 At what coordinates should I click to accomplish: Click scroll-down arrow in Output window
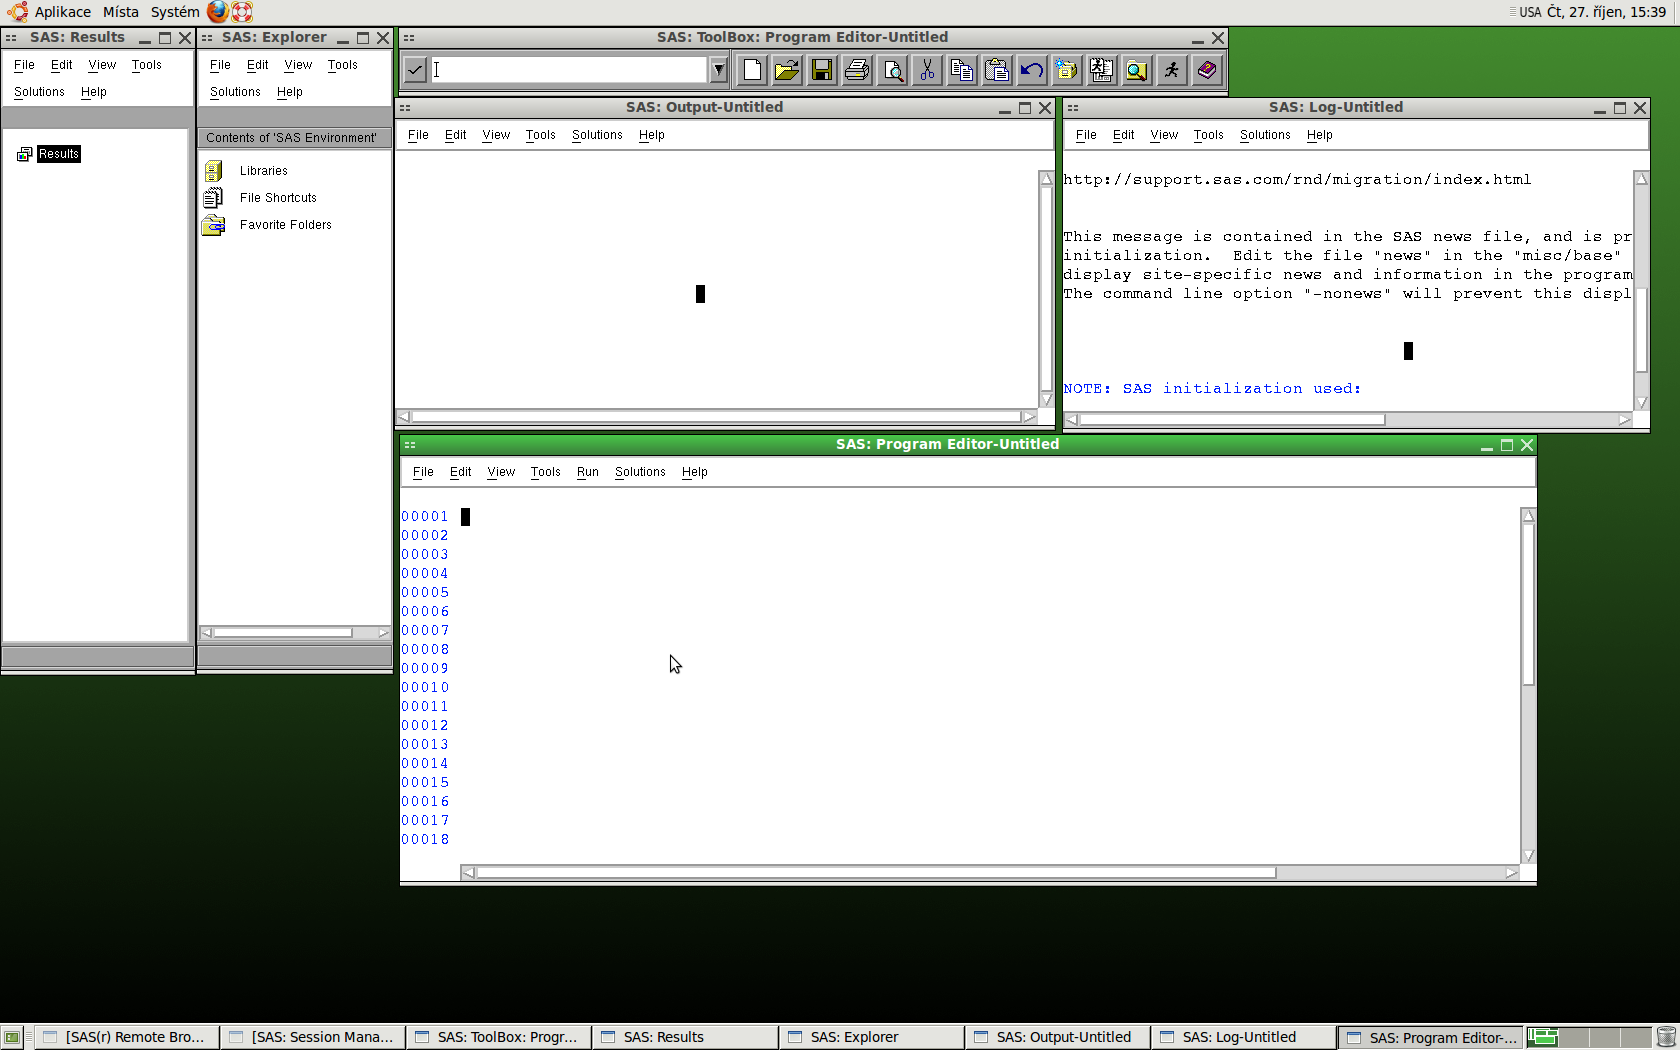click(x=1046, y=400)
